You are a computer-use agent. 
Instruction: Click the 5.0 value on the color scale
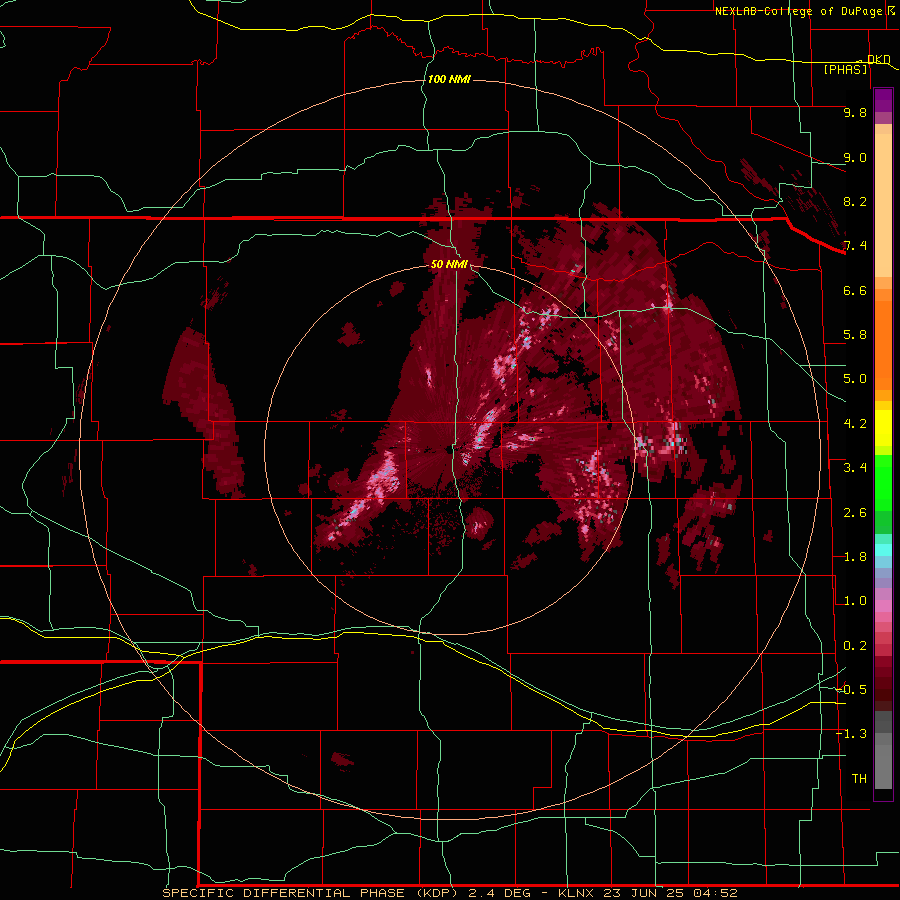point(855,379)
